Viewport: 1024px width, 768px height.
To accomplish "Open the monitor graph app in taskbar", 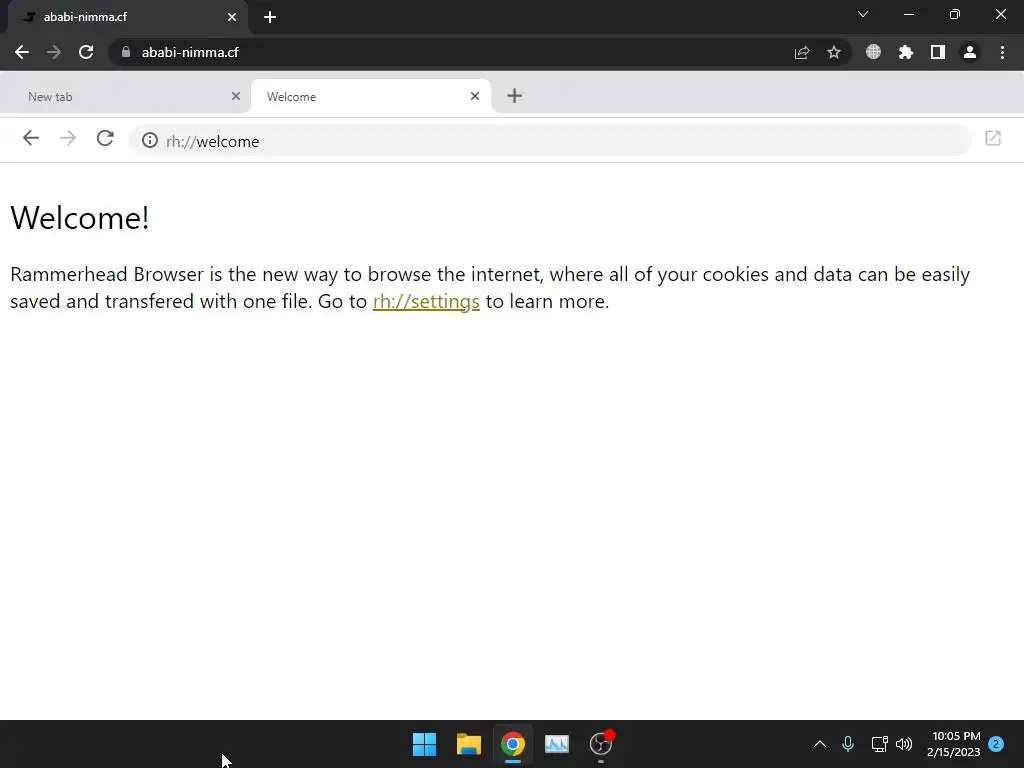I will coord(556,744).
